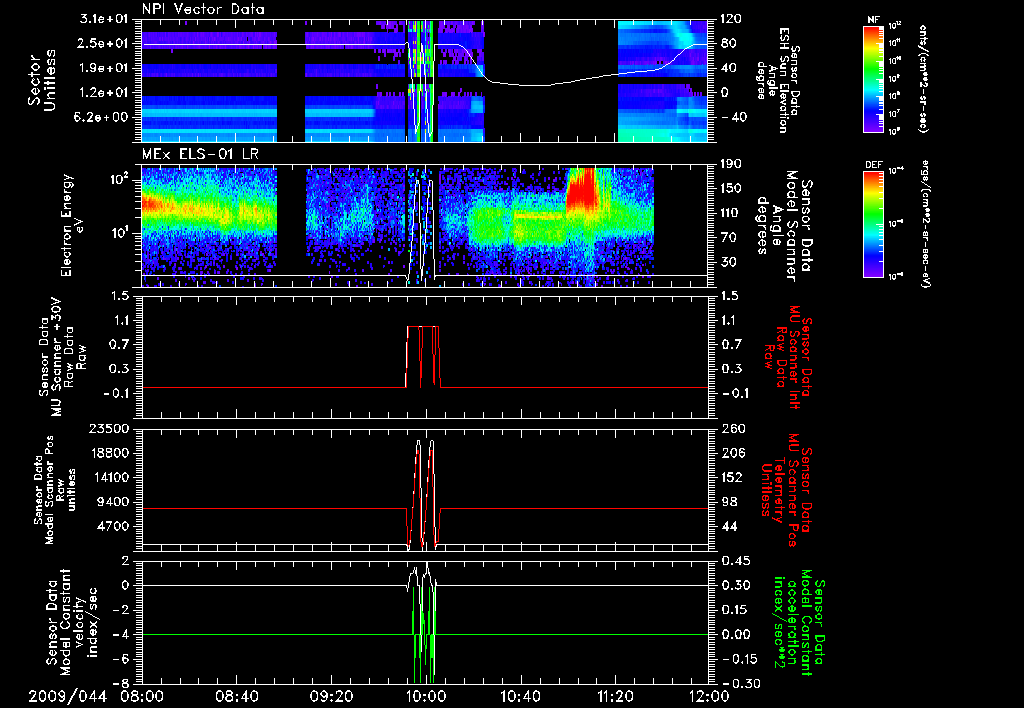Select the 08:40 time axis label

pos(236,696)
